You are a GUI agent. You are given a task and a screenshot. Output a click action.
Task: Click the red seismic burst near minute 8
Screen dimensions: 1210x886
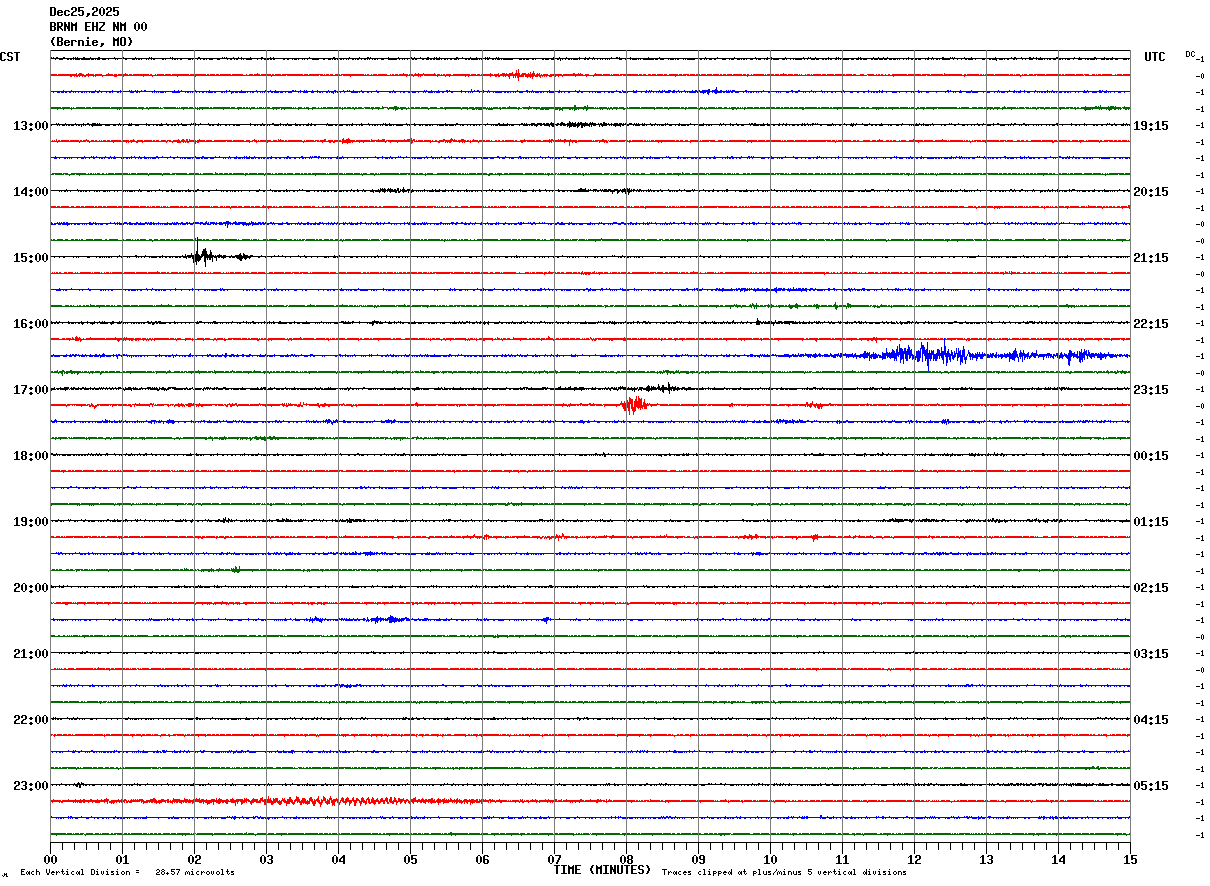point(634,404)
